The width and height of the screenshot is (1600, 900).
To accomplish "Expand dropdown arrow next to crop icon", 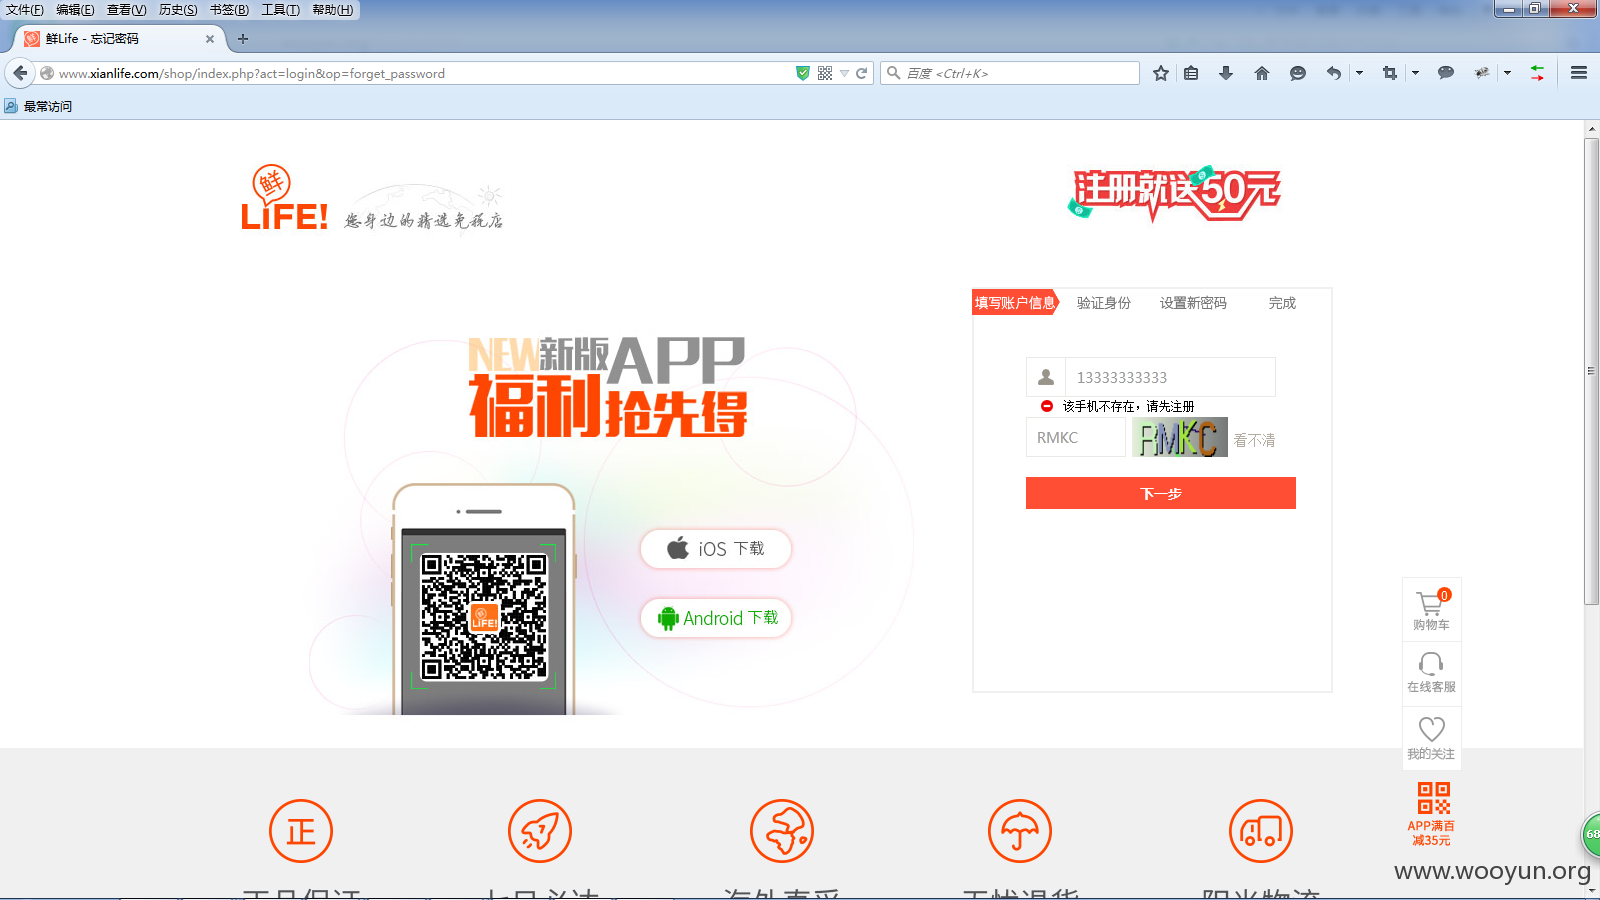I will [1415, 73].
